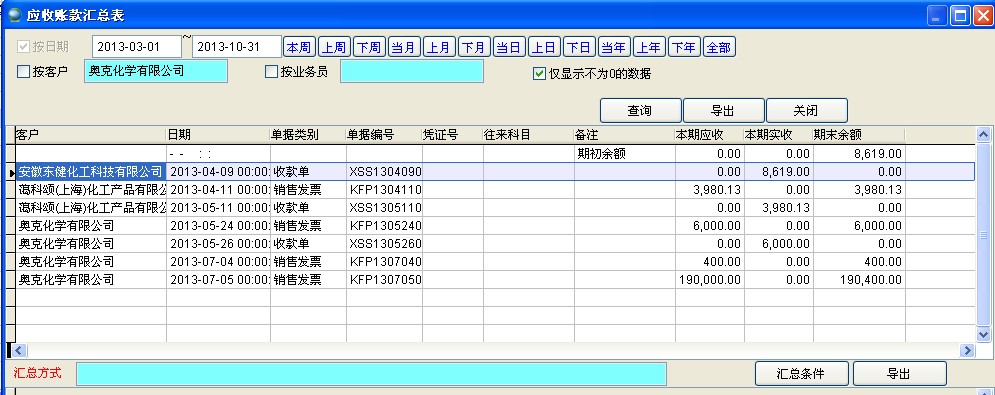Select the 下周 date shortcut

click(369, 47)
